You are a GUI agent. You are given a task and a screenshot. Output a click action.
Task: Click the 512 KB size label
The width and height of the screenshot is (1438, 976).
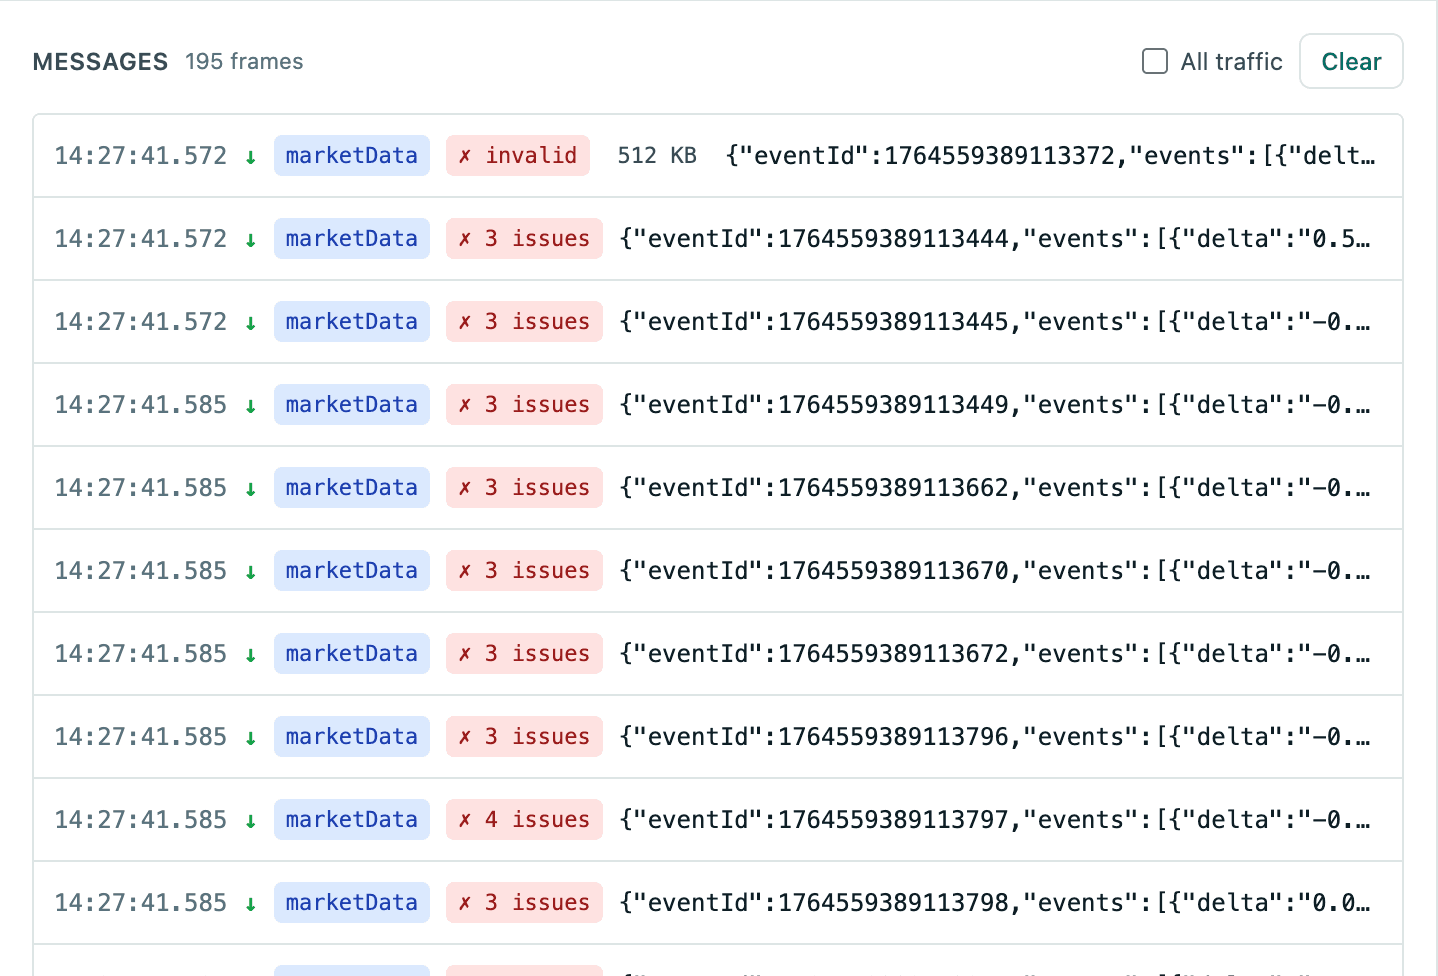point(657,155)
